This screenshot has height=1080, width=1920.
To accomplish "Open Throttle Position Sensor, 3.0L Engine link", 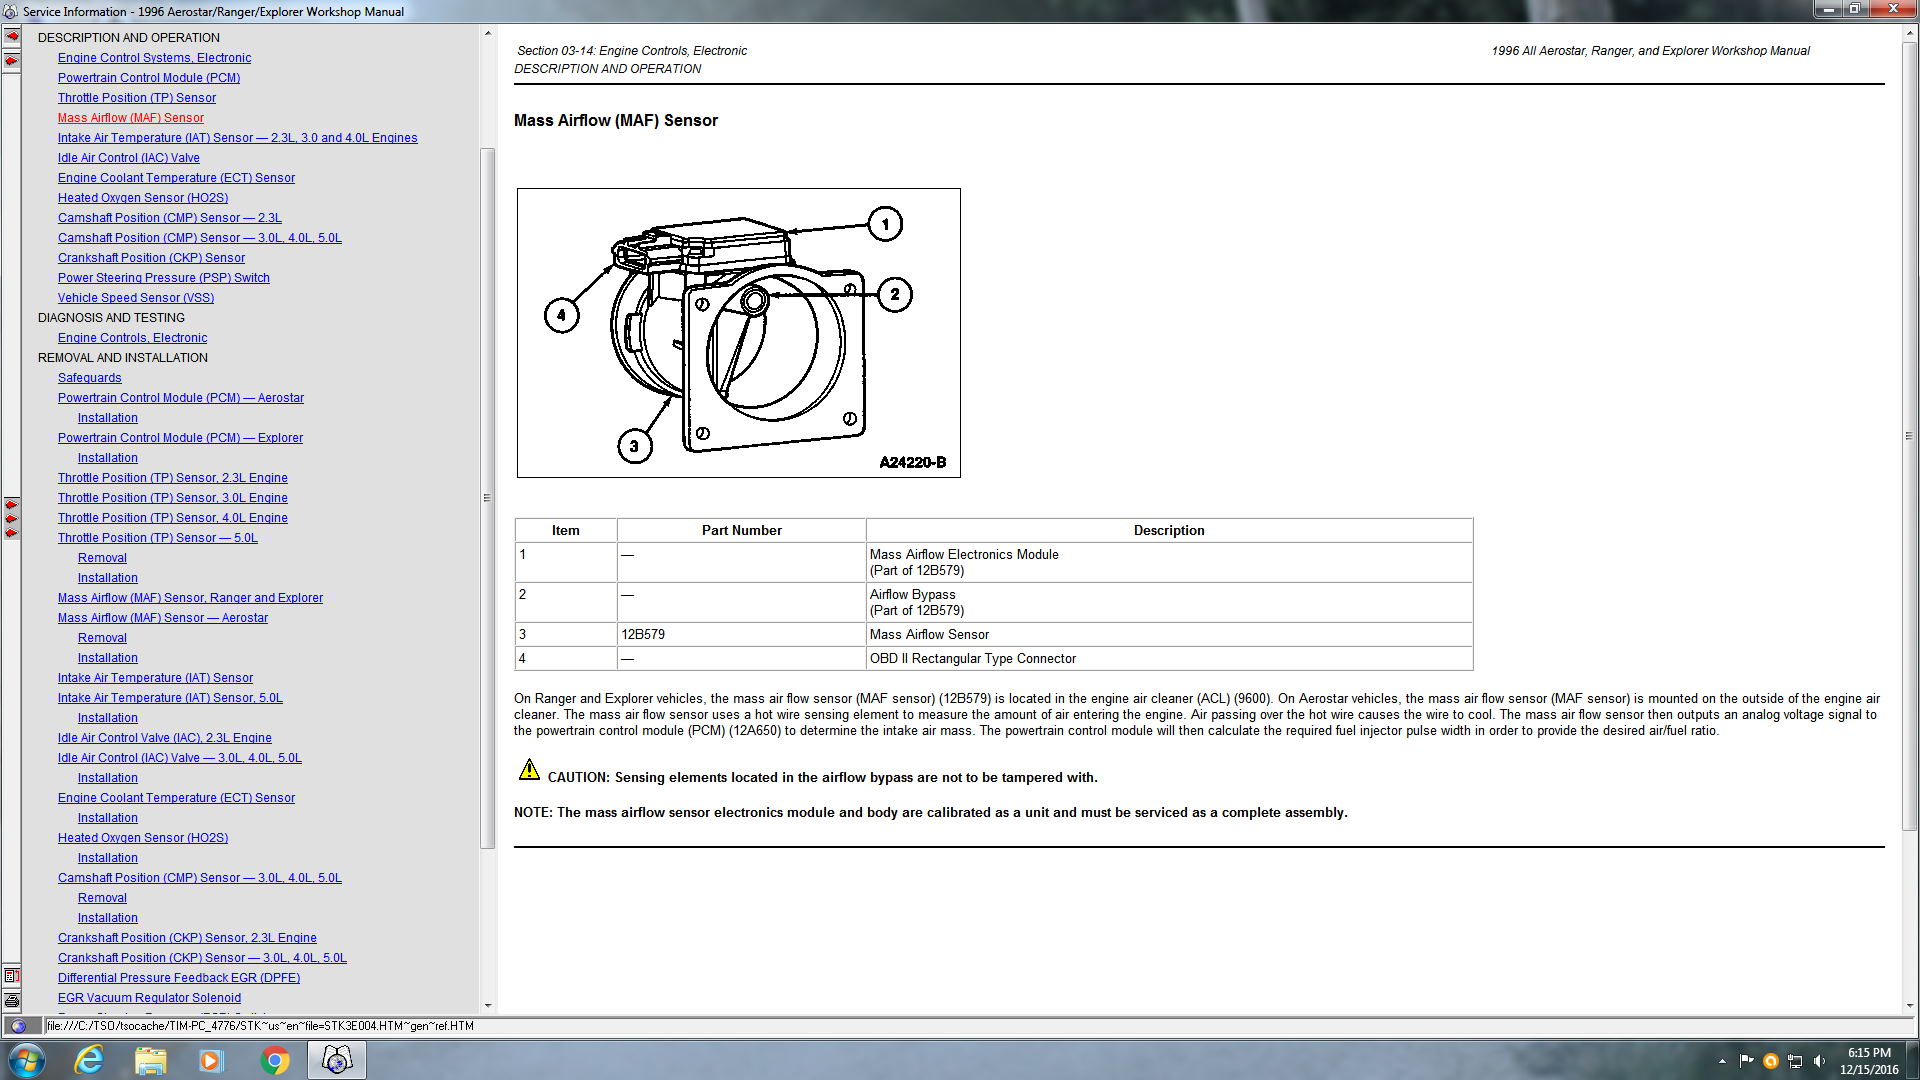I will 173,498.
